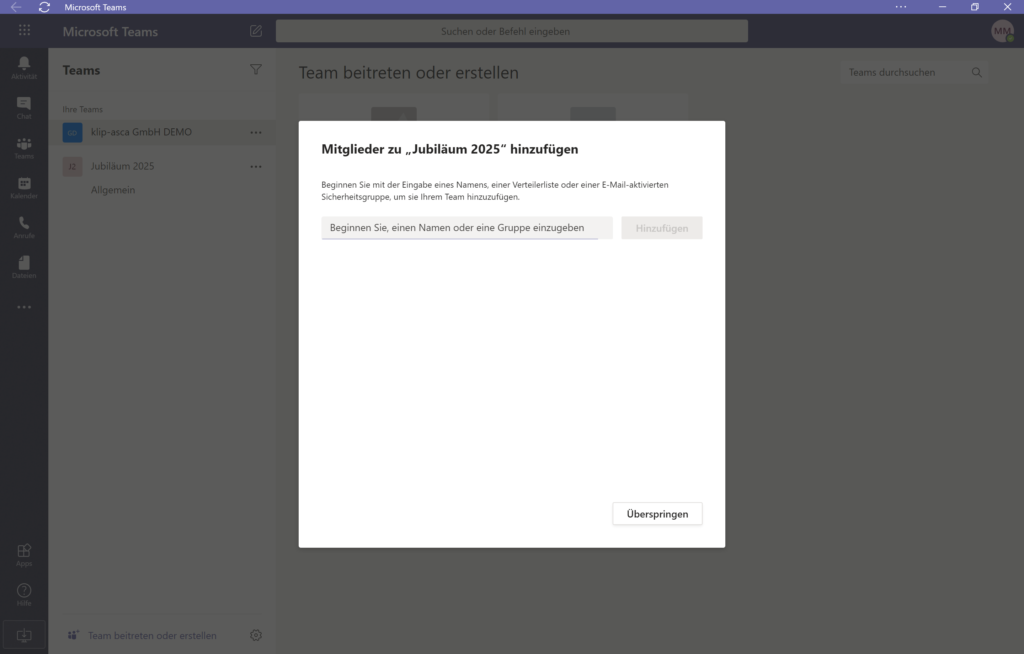The width and height of the screenshot is (1024, 654).
Task: Open title bar more options ellipsis
Action: [901, 7]
